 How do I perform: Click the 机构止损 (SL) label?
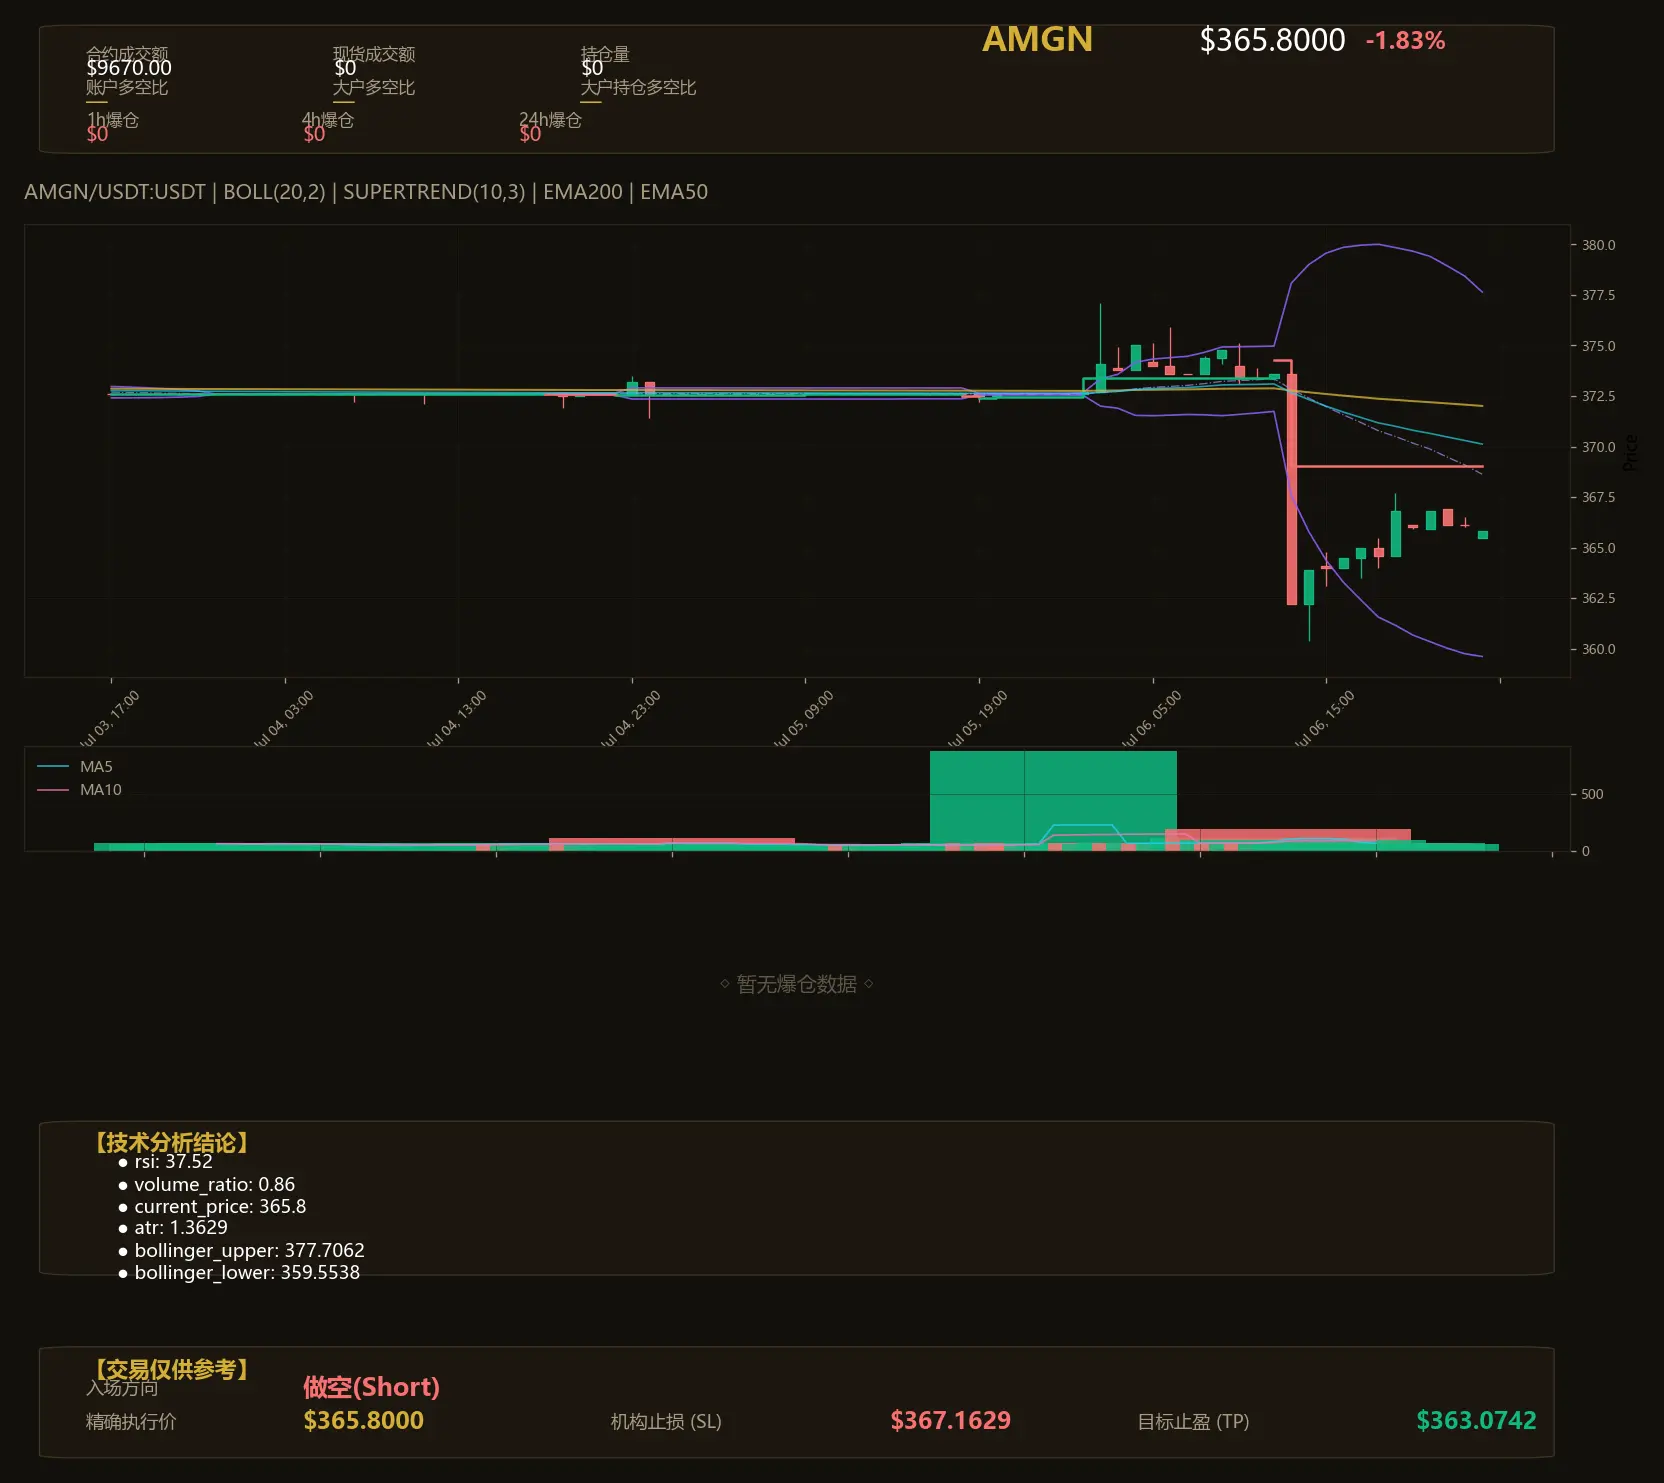666,1421
